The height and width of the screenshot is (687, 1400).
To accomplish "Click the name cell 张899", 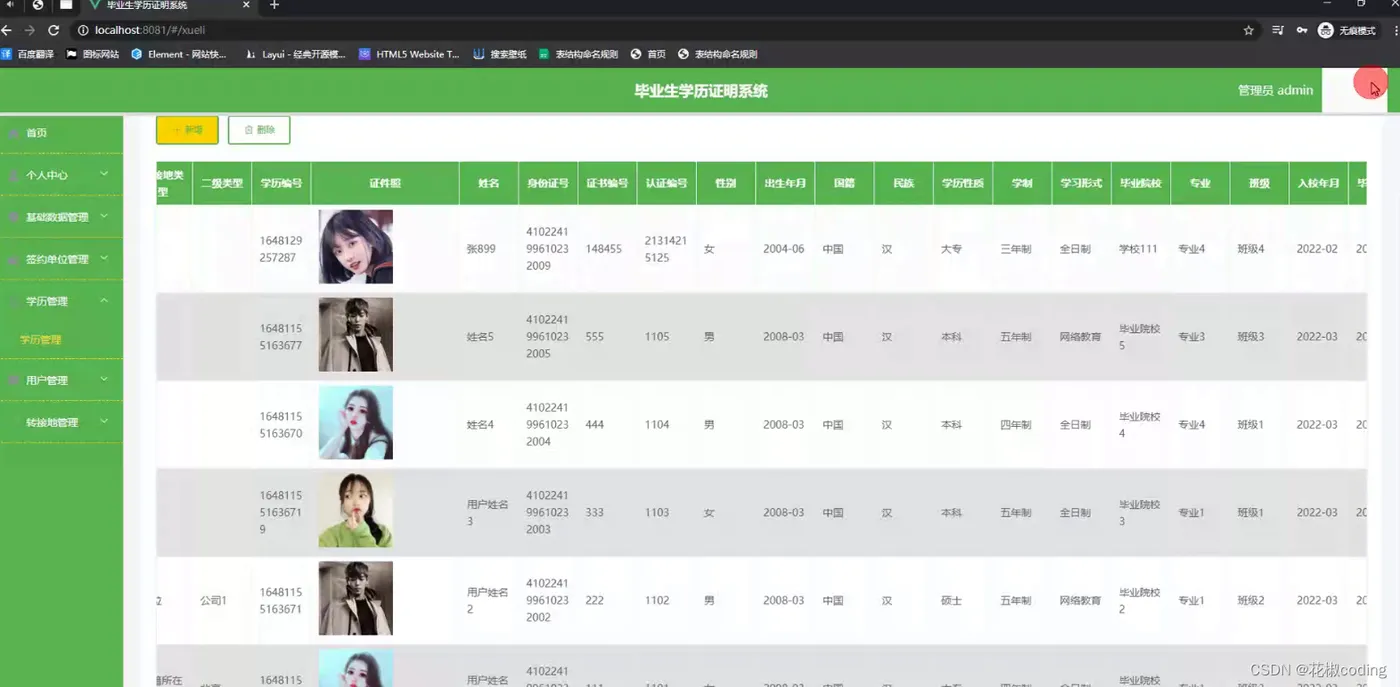I will pyautogui.click(x=481, y=249).
